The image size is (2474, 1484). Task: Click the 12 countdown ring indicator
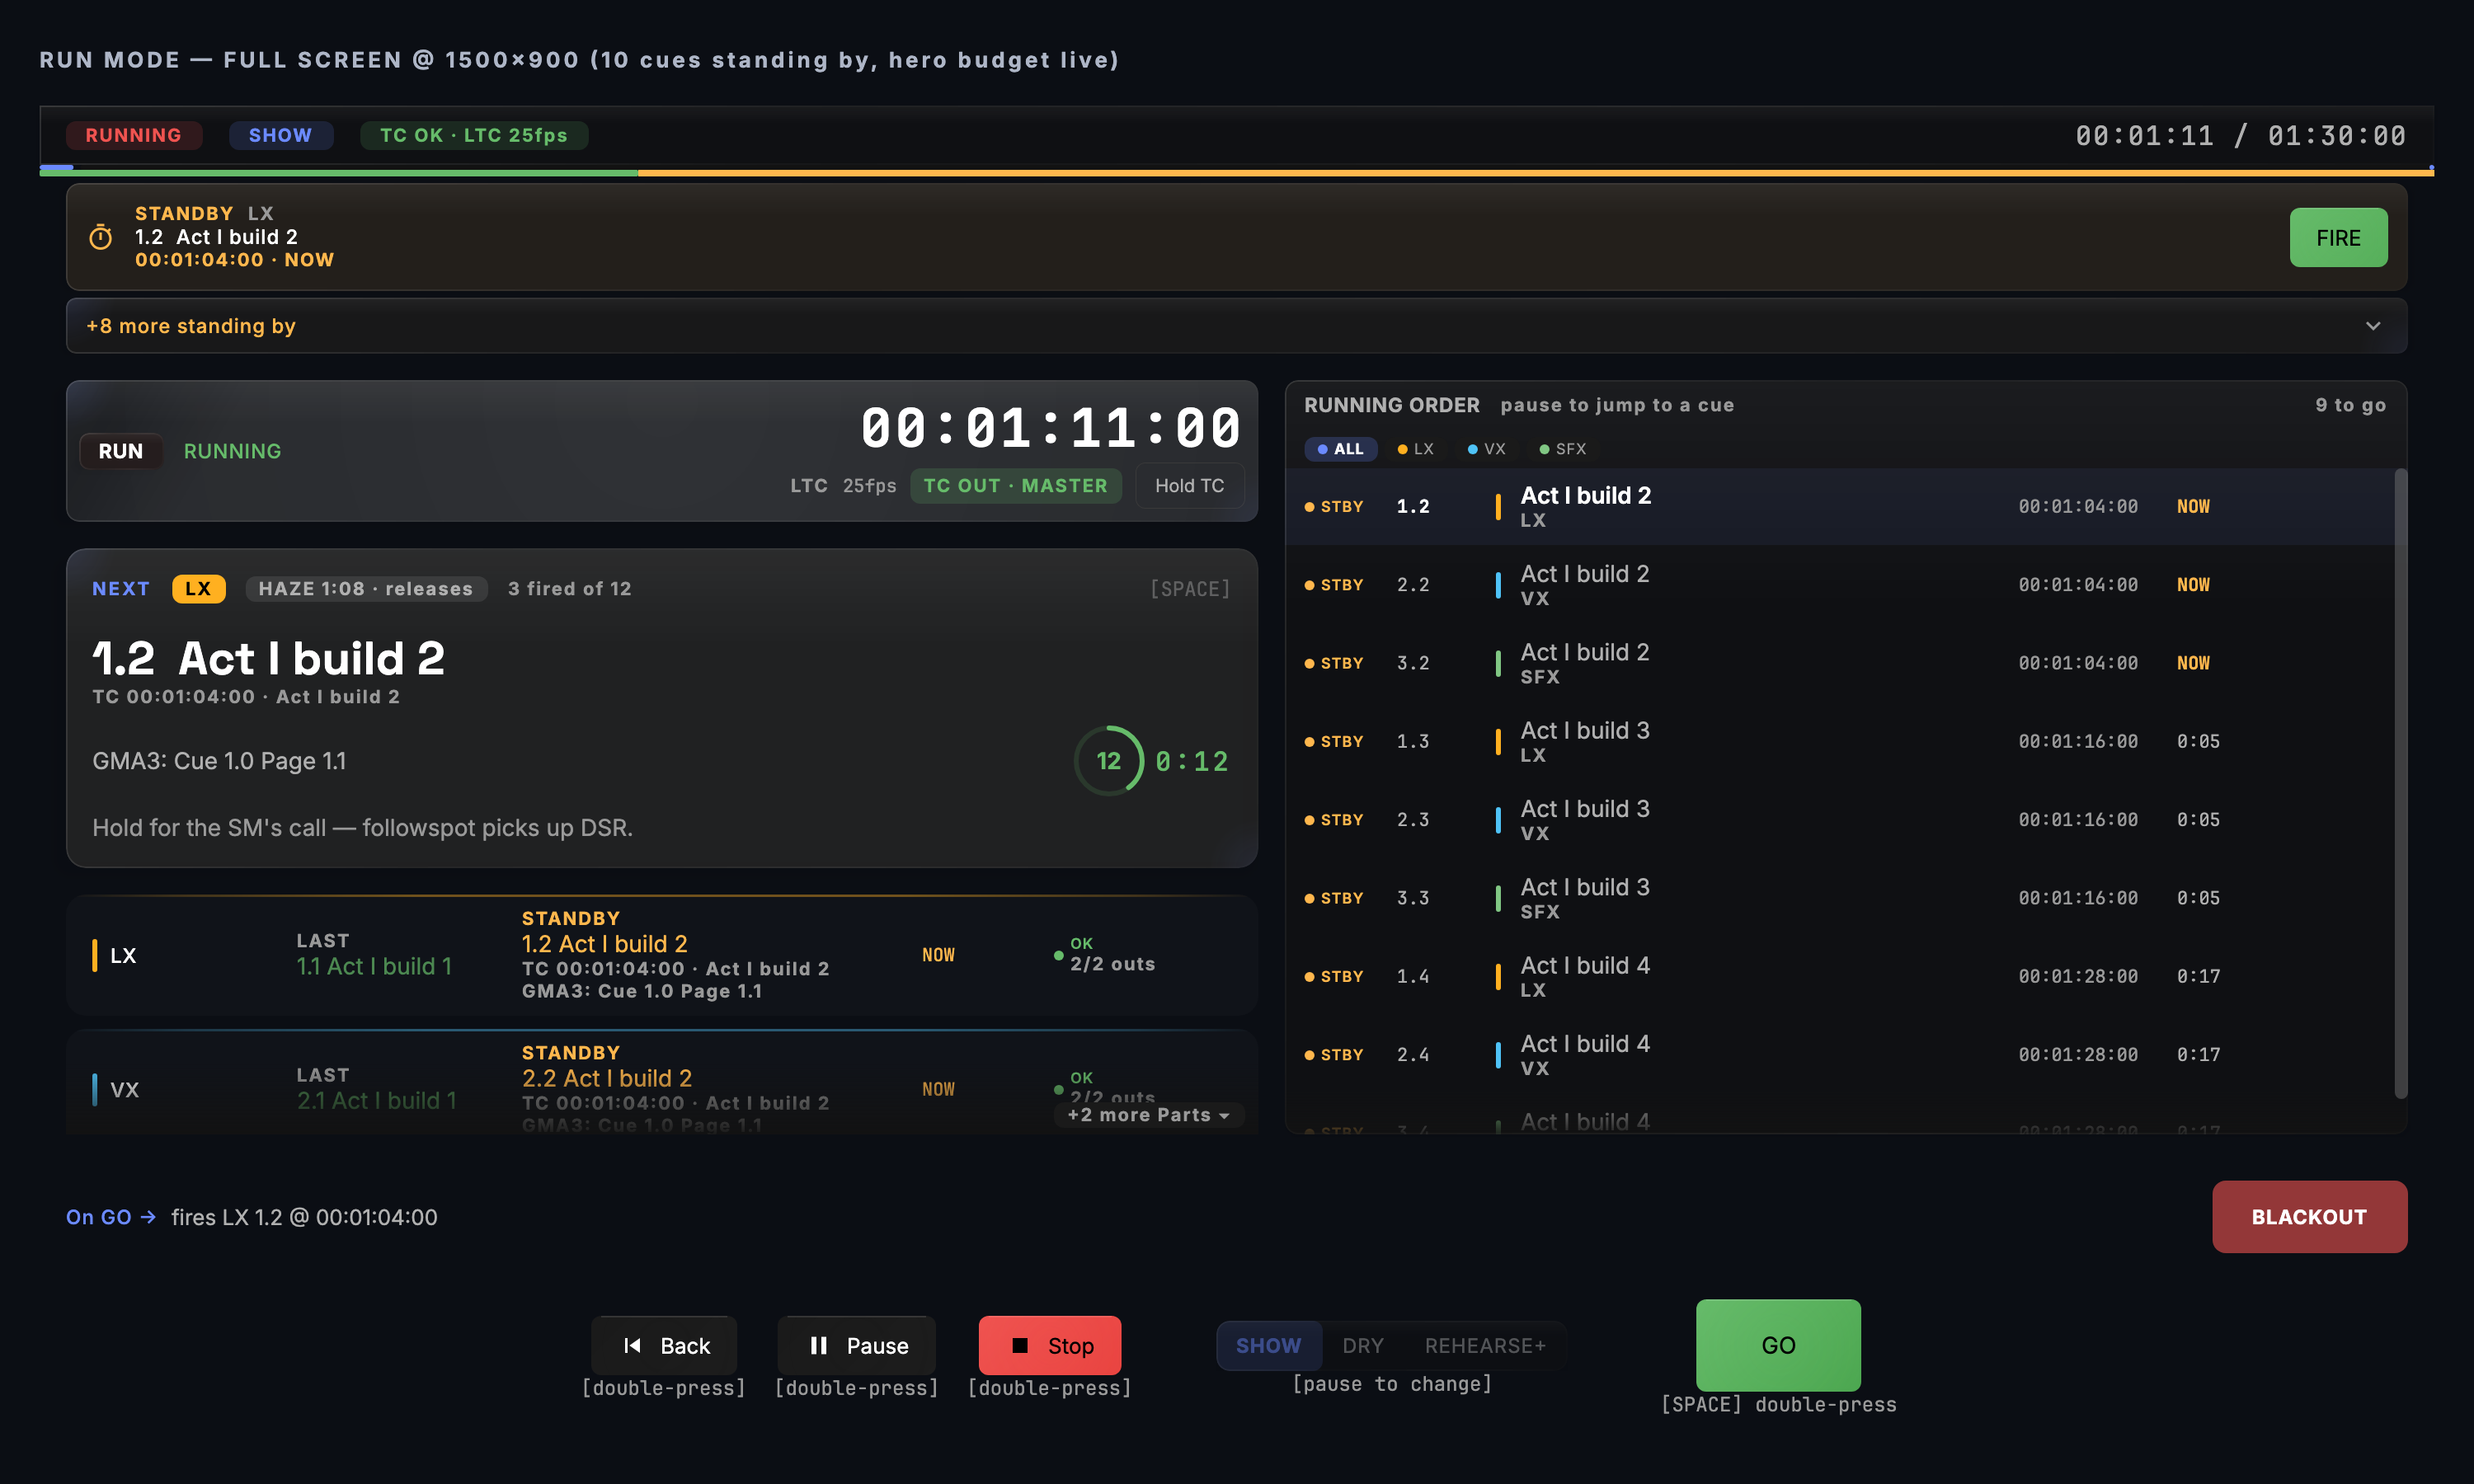pyautogui.click(x=1108, y=761)
